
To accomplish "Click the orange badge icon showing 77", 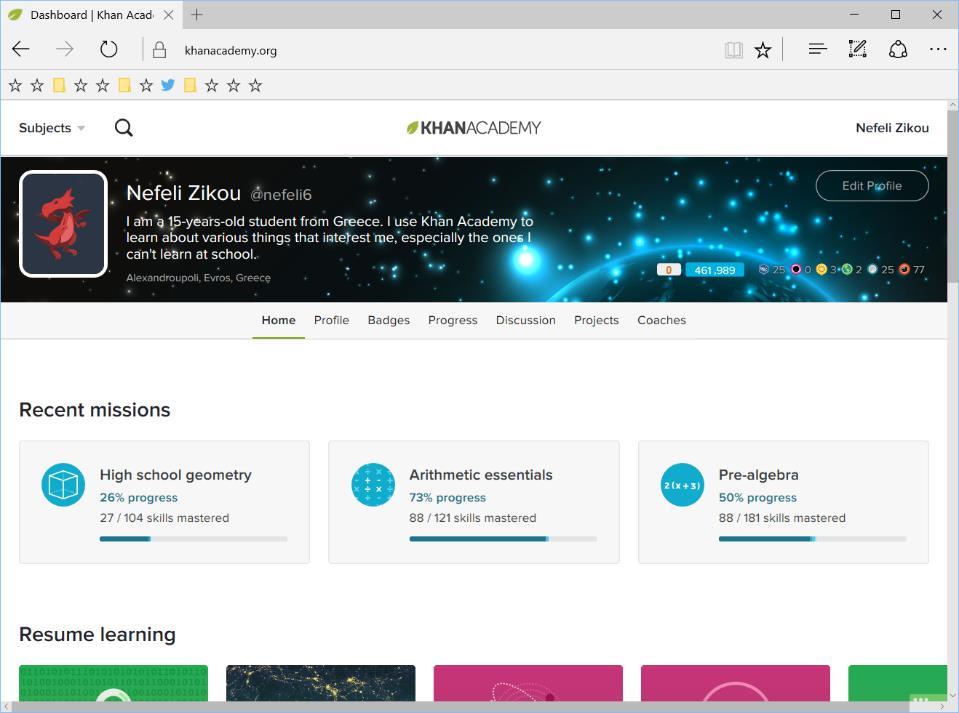I will pyautogui.click(x=904, y=269).
